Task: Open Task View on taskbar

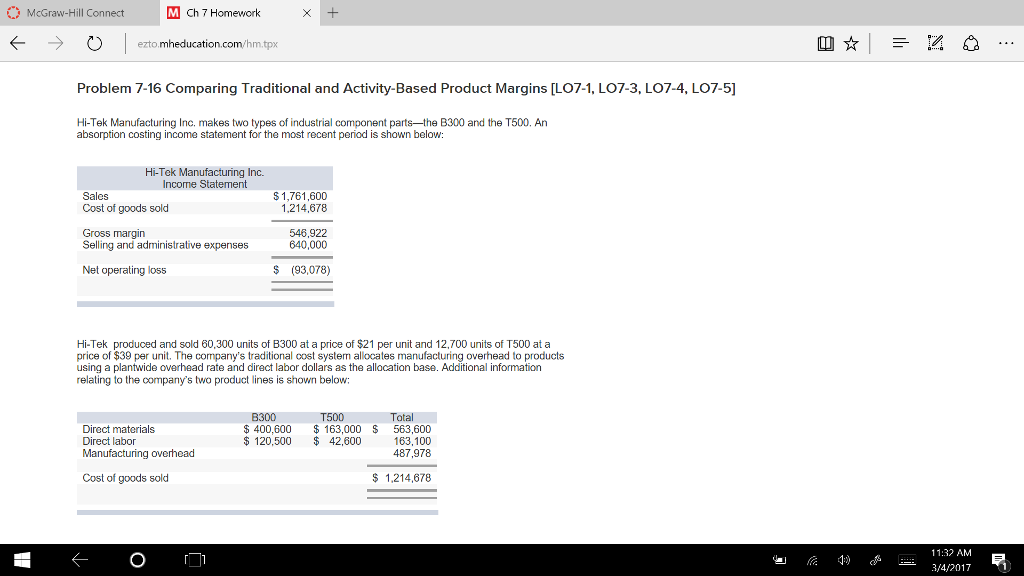Action: click(x=195, y=560)
